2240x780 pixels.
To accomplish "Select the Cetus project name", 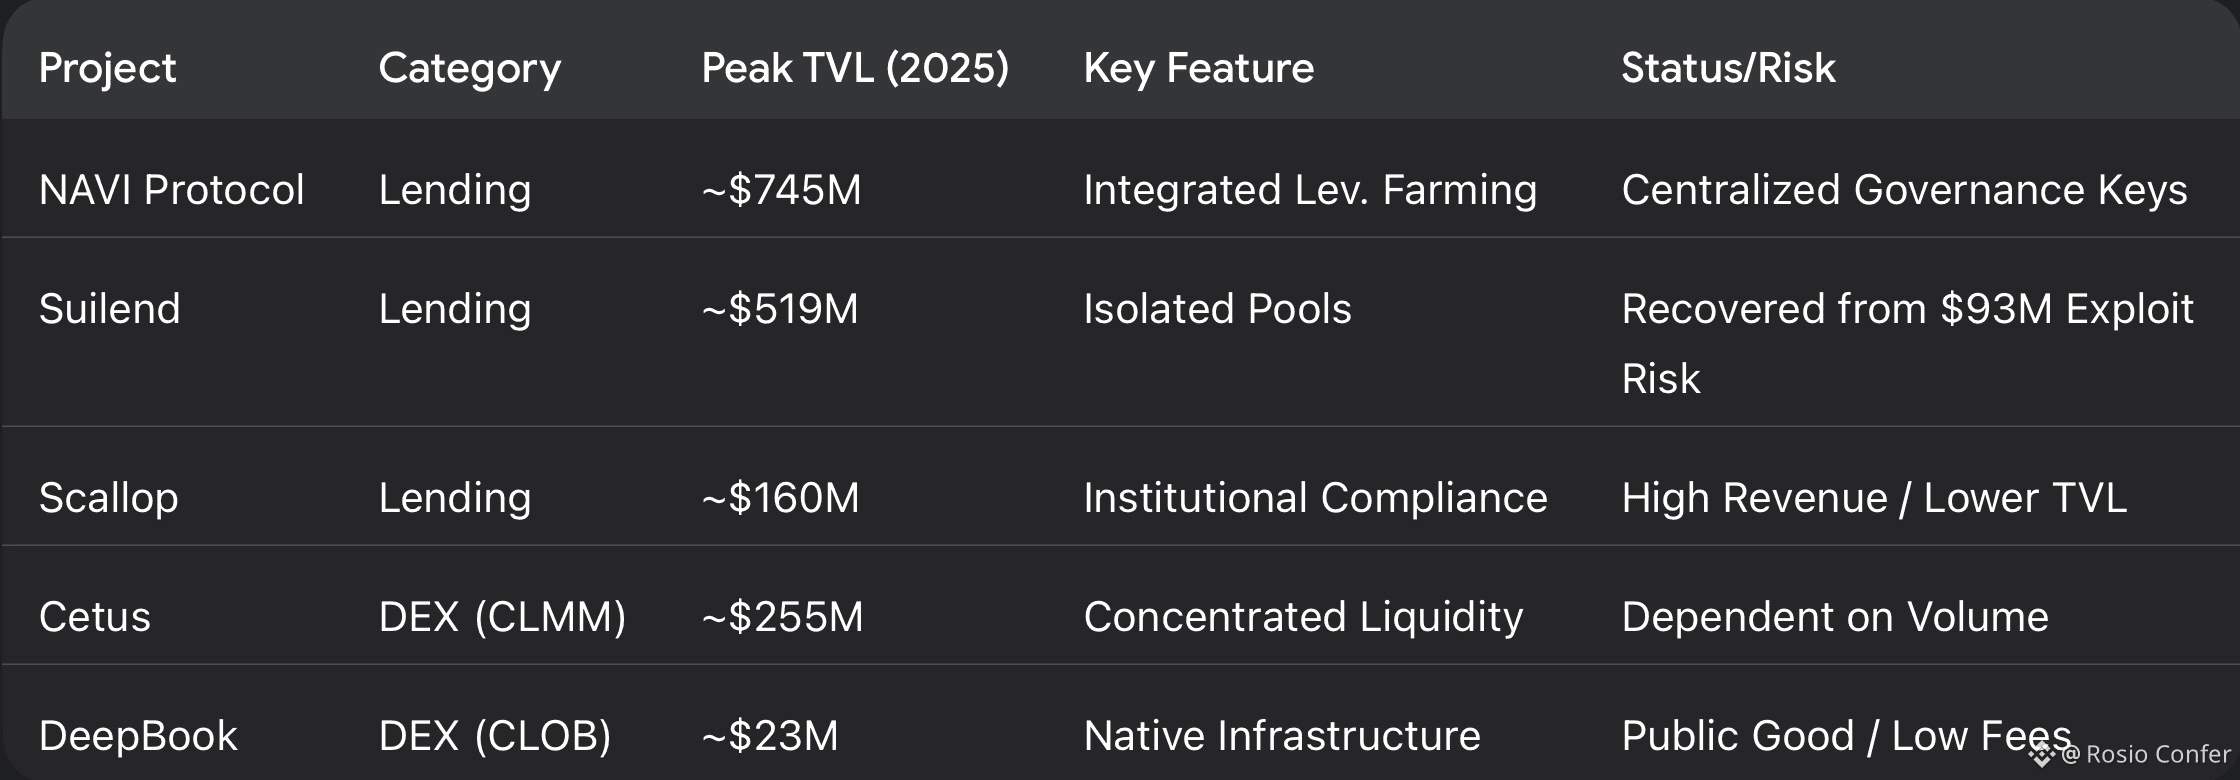I will pyautogui.click(x=94, y=617).
